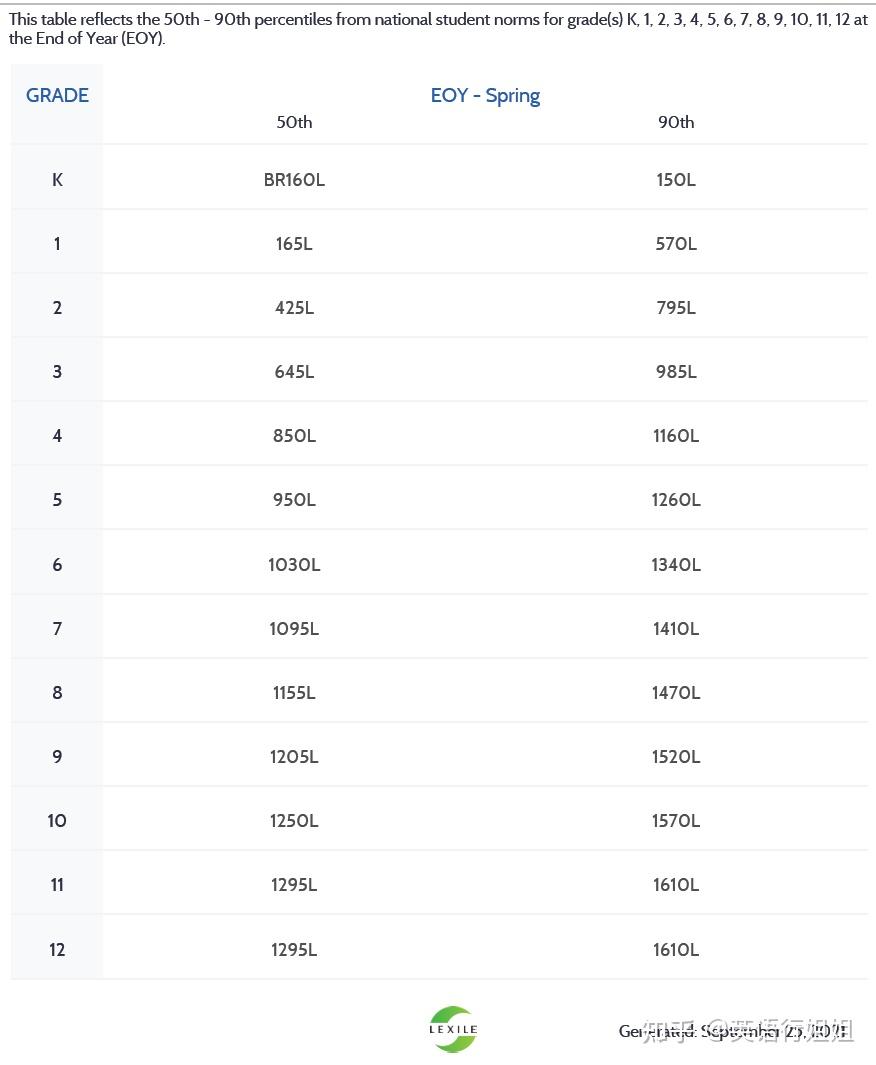
Task: Click the green Lexile logo
Action: (x=453, y=1029)
